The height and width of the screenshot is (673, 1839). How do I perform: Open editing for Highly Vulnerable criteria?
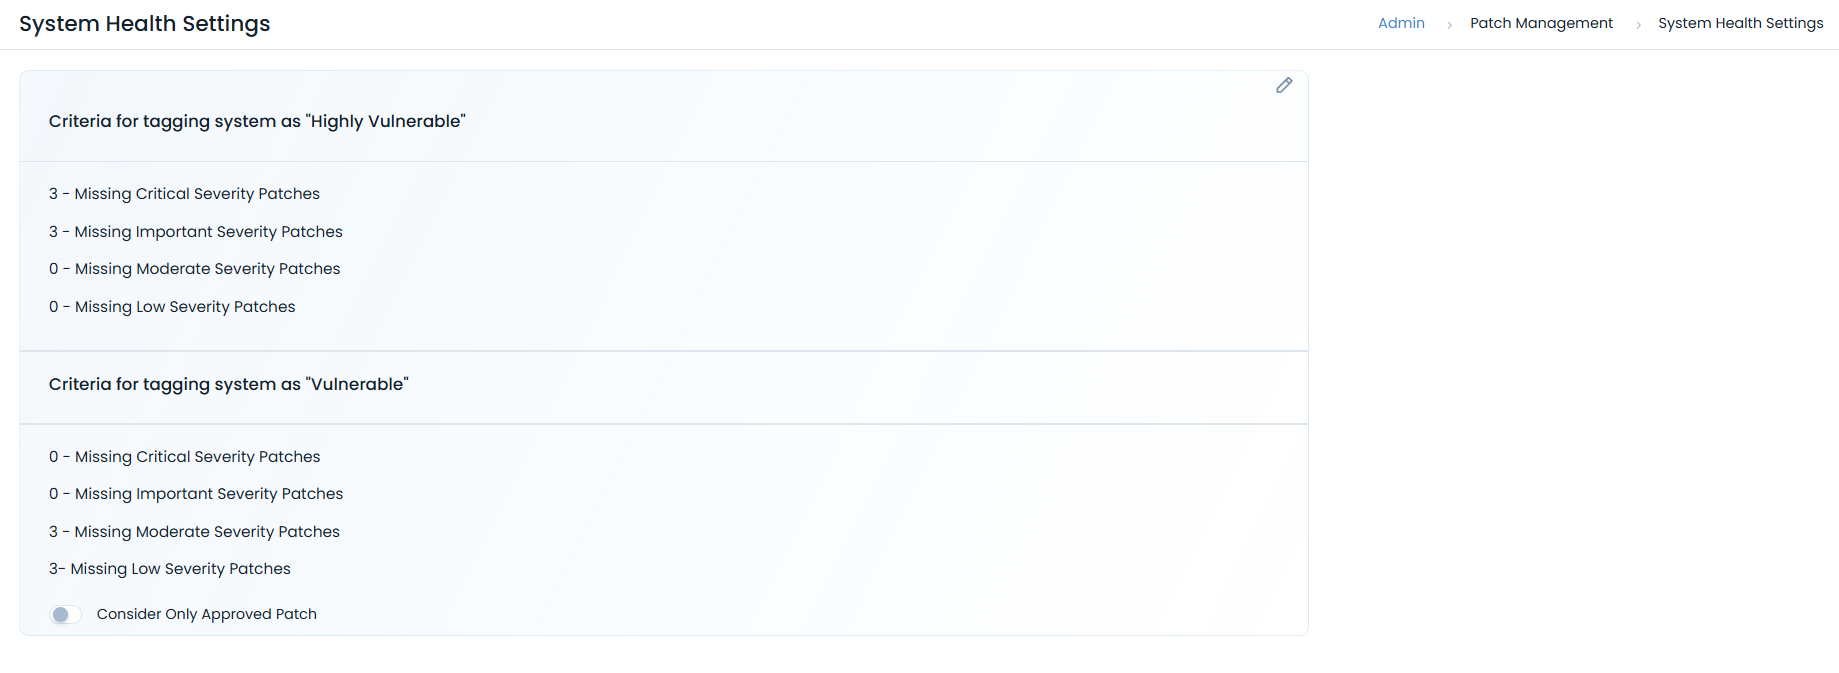coord(1284,86)
